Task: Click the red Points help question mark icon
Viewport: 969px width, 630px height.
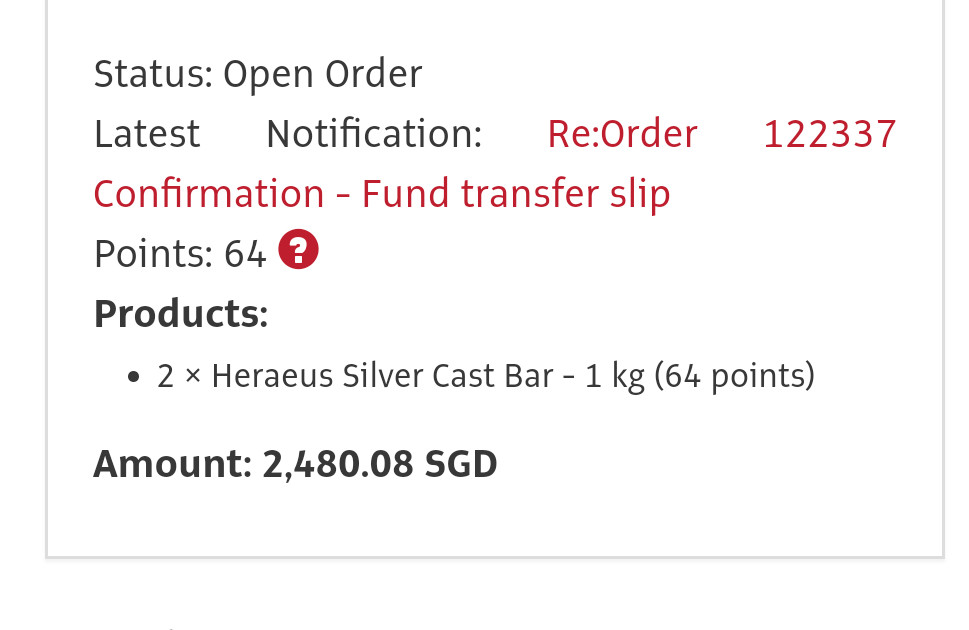Action: tap(298, 250)
